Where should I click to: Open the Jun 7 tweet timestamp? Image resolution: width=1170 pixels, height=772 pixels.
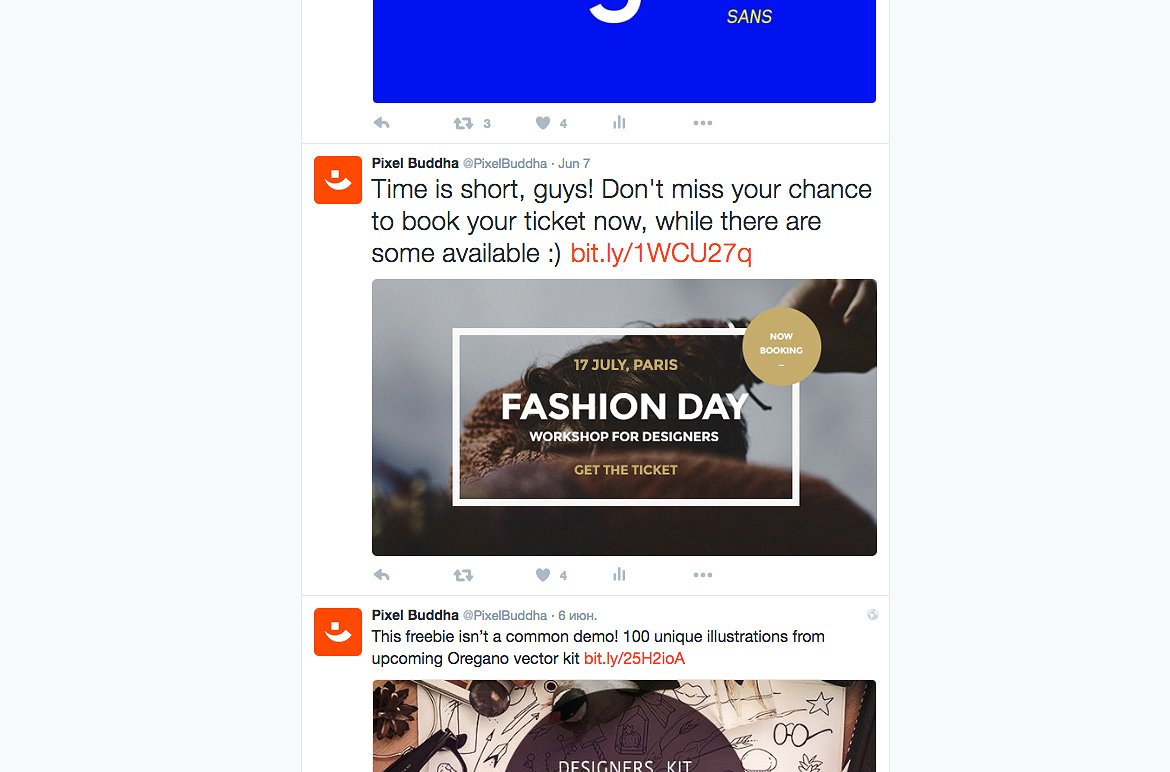coord(574,163)
